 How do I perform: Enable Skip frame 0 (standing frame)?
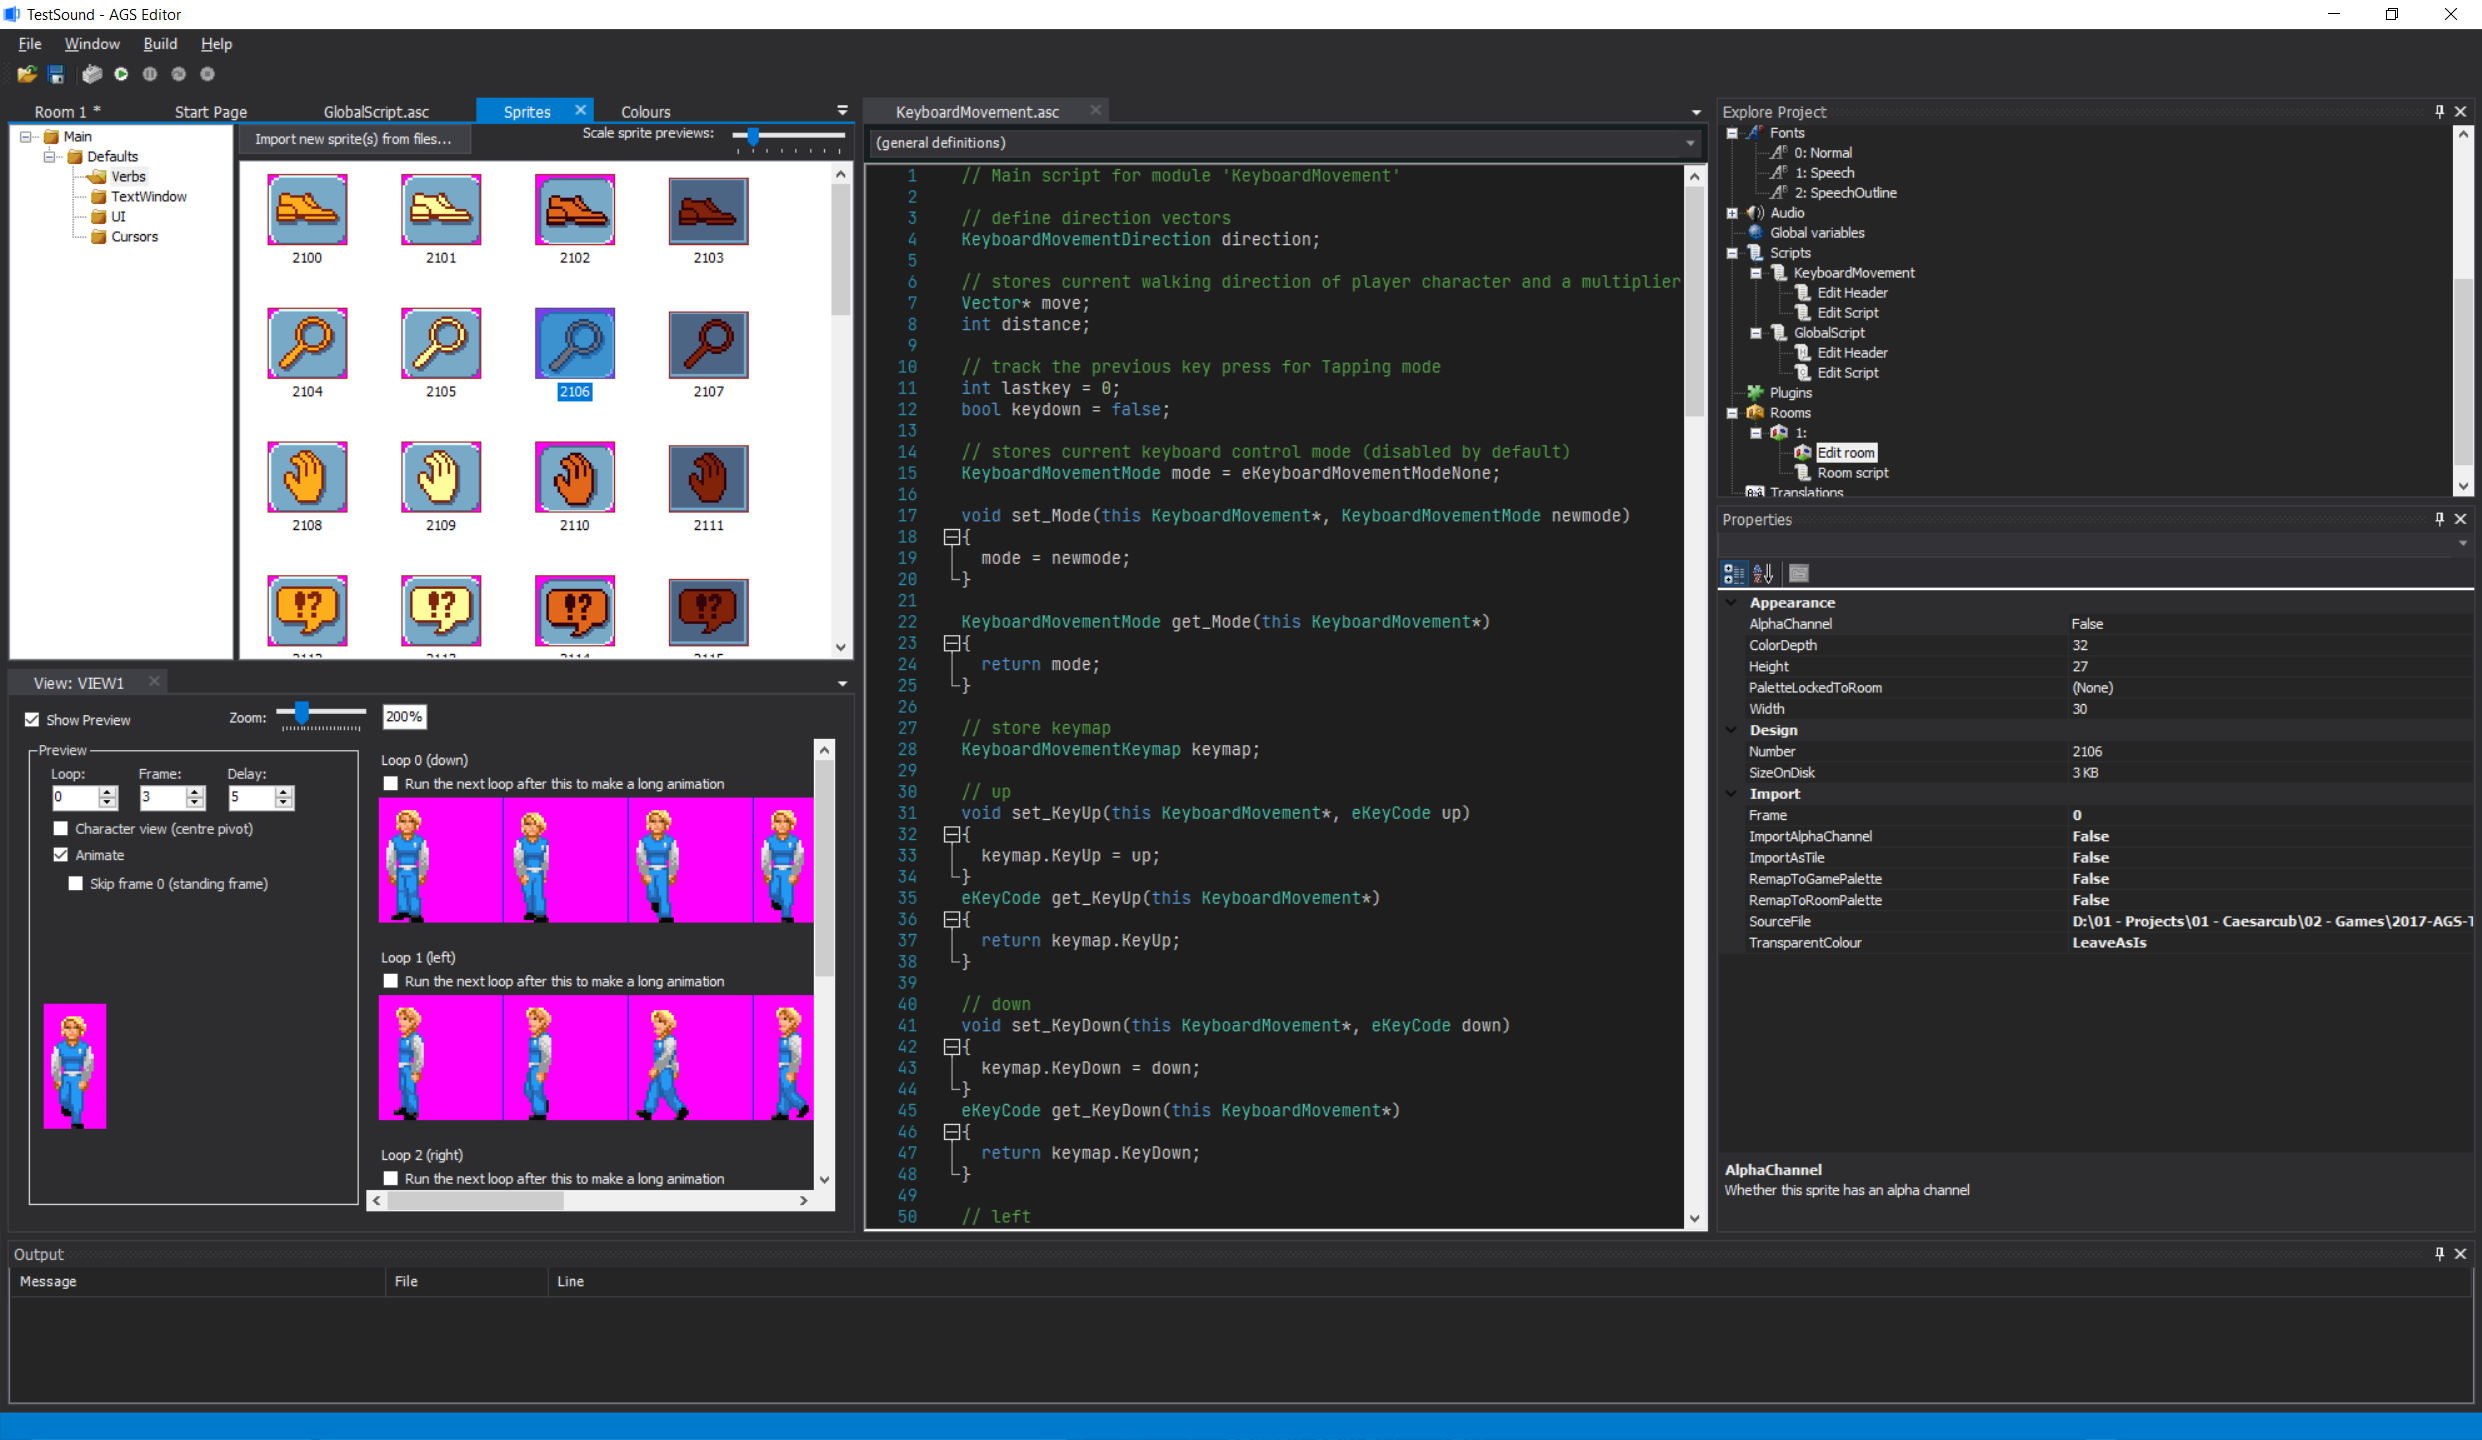pyautogui.click(x=75, y=883)
